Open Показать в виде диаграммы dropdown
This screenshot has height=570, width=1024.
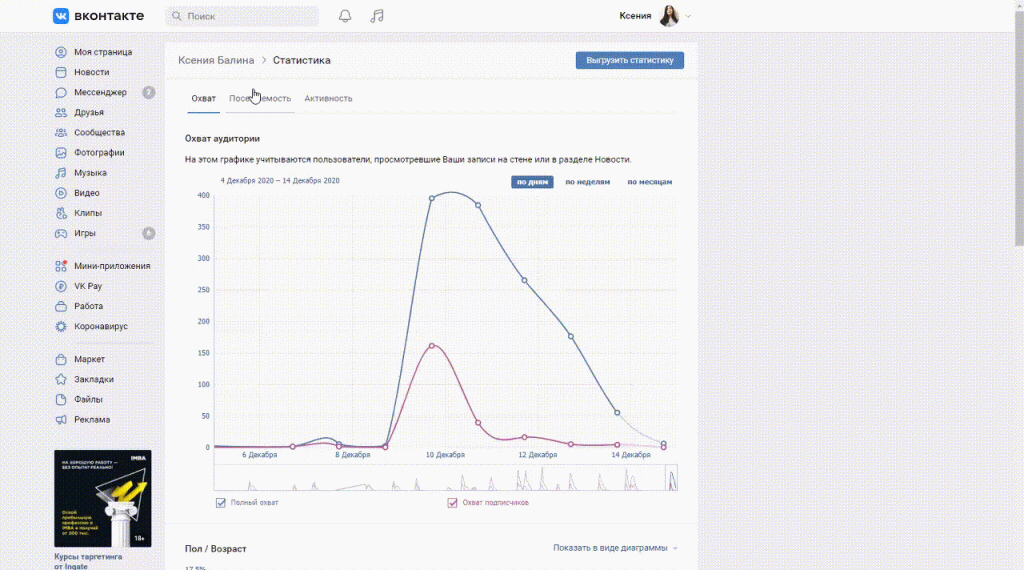(615, 548)
